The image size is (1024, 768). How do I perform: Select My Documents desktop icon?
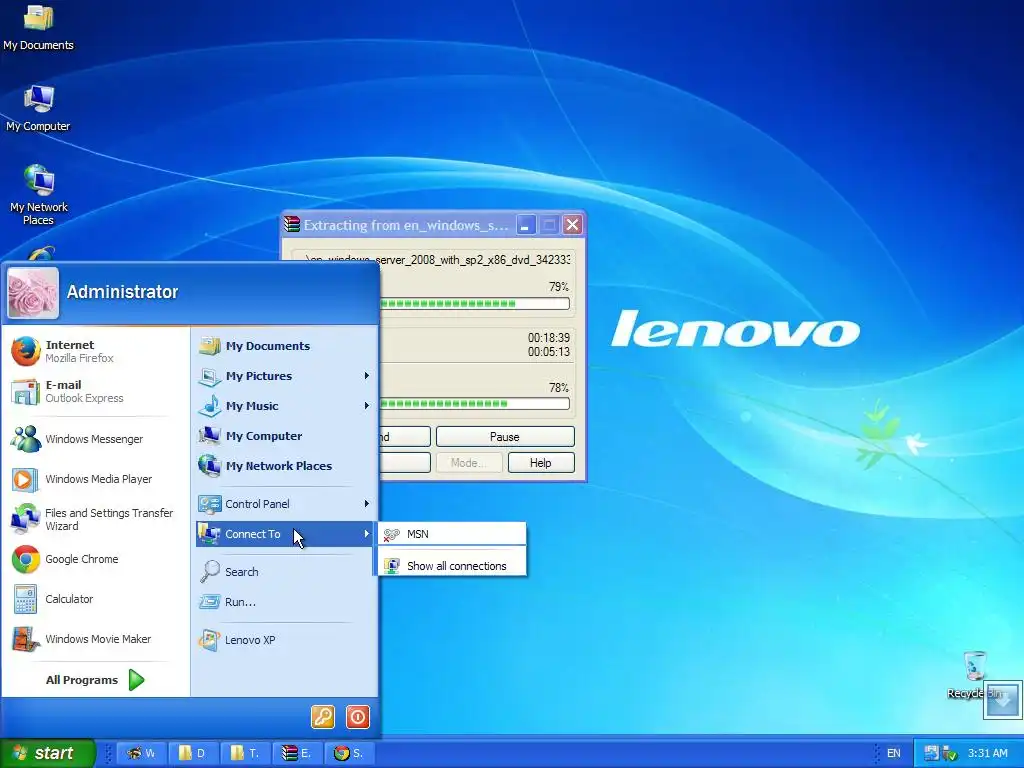pos(39,27)
